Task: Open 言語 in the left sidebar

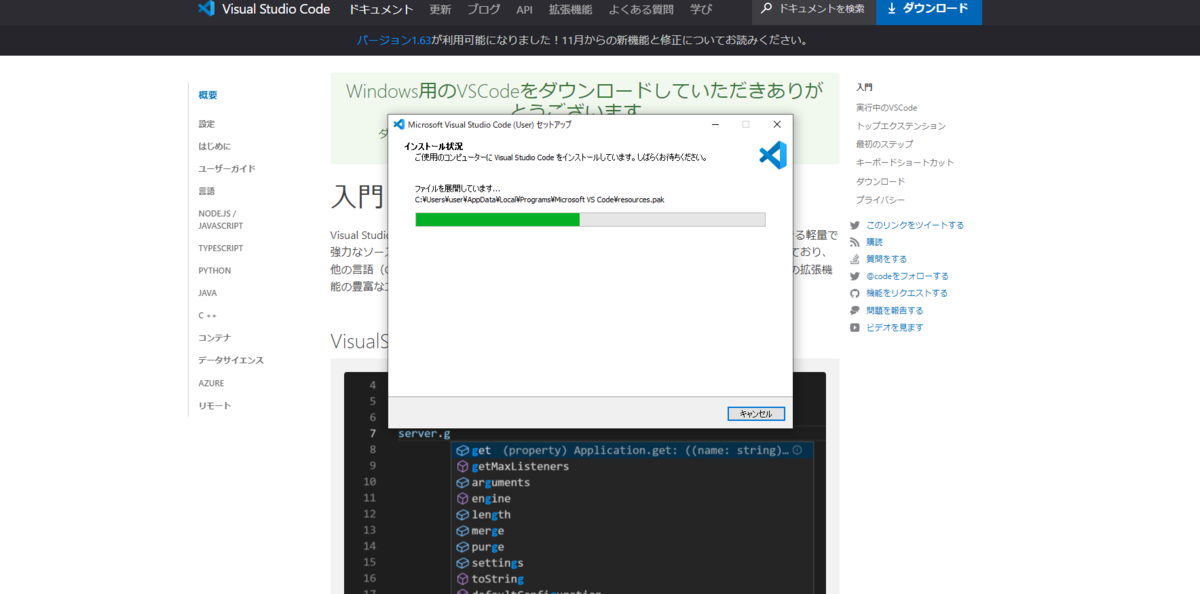Action: click(207, 191)
